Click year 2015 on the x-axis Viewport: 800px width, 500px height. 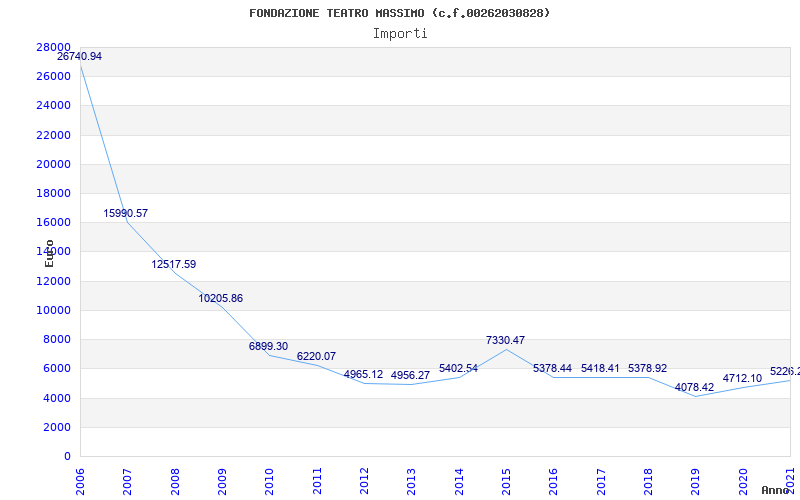(x=507, y=481)
